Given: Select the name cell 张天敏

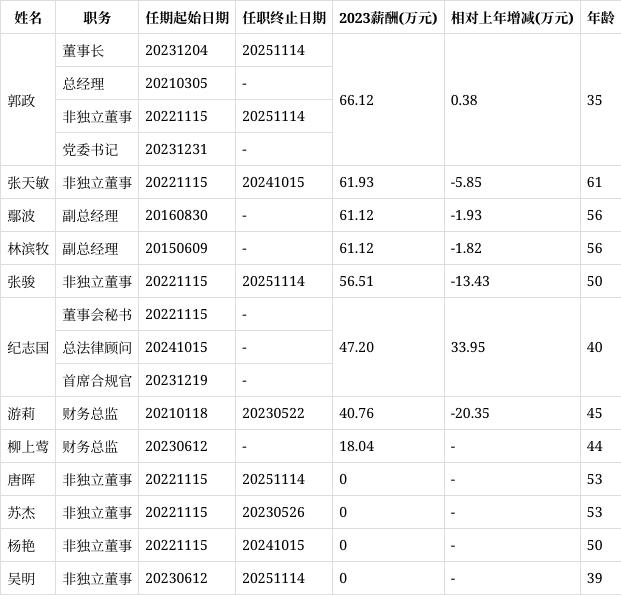Looking at the screenshot, I should 27,182.
